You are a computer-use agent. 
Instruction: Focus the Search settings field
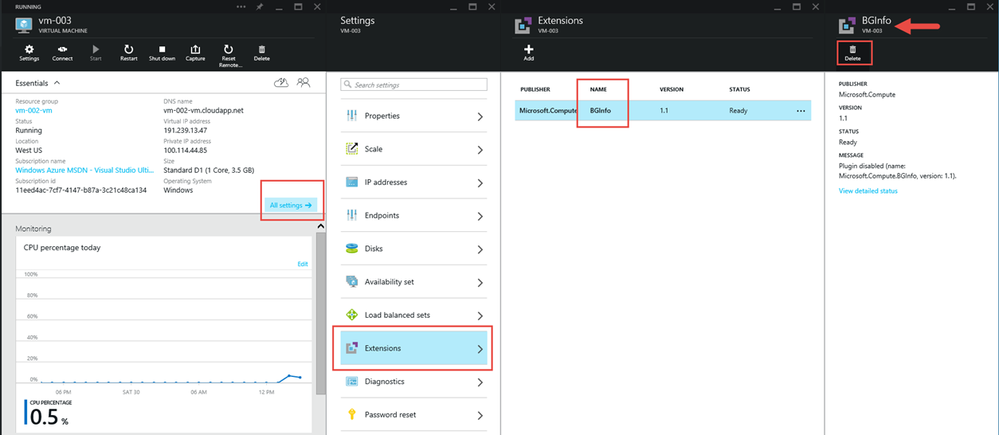tap(414, 85)
